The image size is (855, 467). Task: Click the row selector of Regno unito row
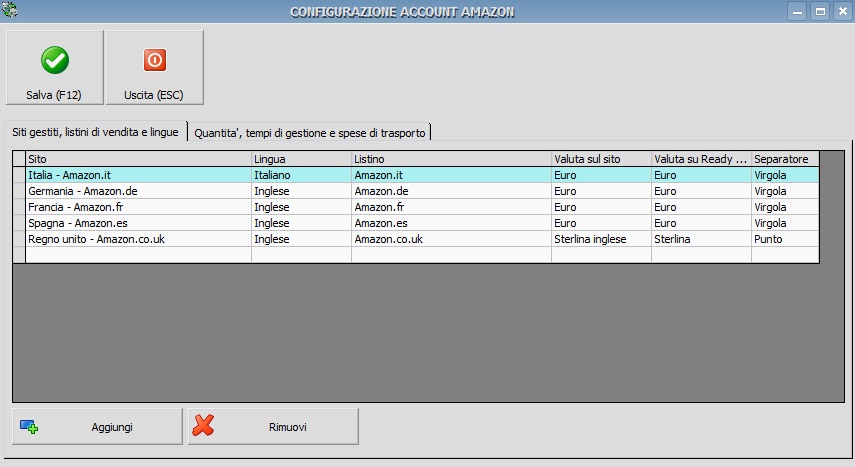[x=19, y=239]
